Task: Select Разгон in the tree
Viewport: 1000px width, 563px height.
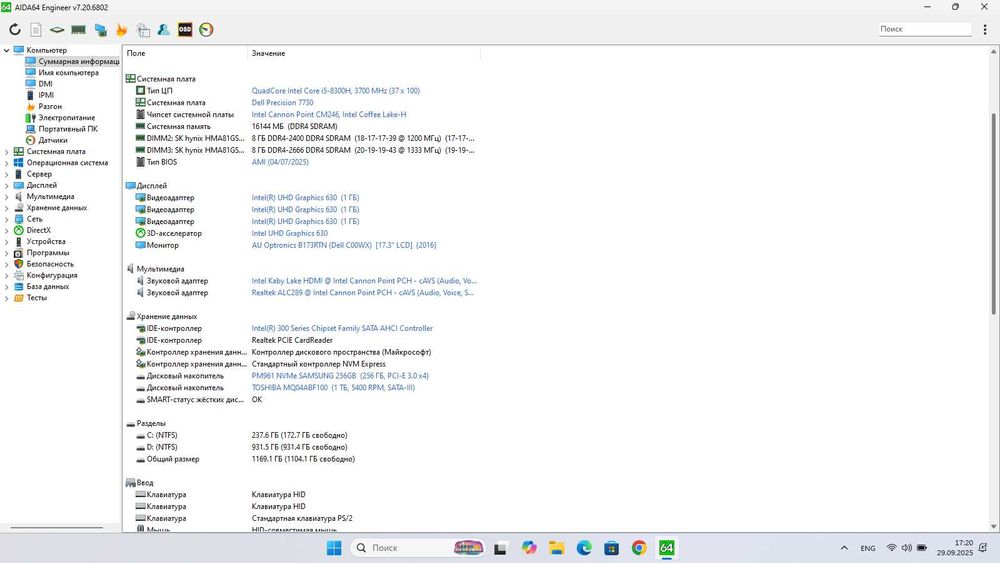Action: 50,106
